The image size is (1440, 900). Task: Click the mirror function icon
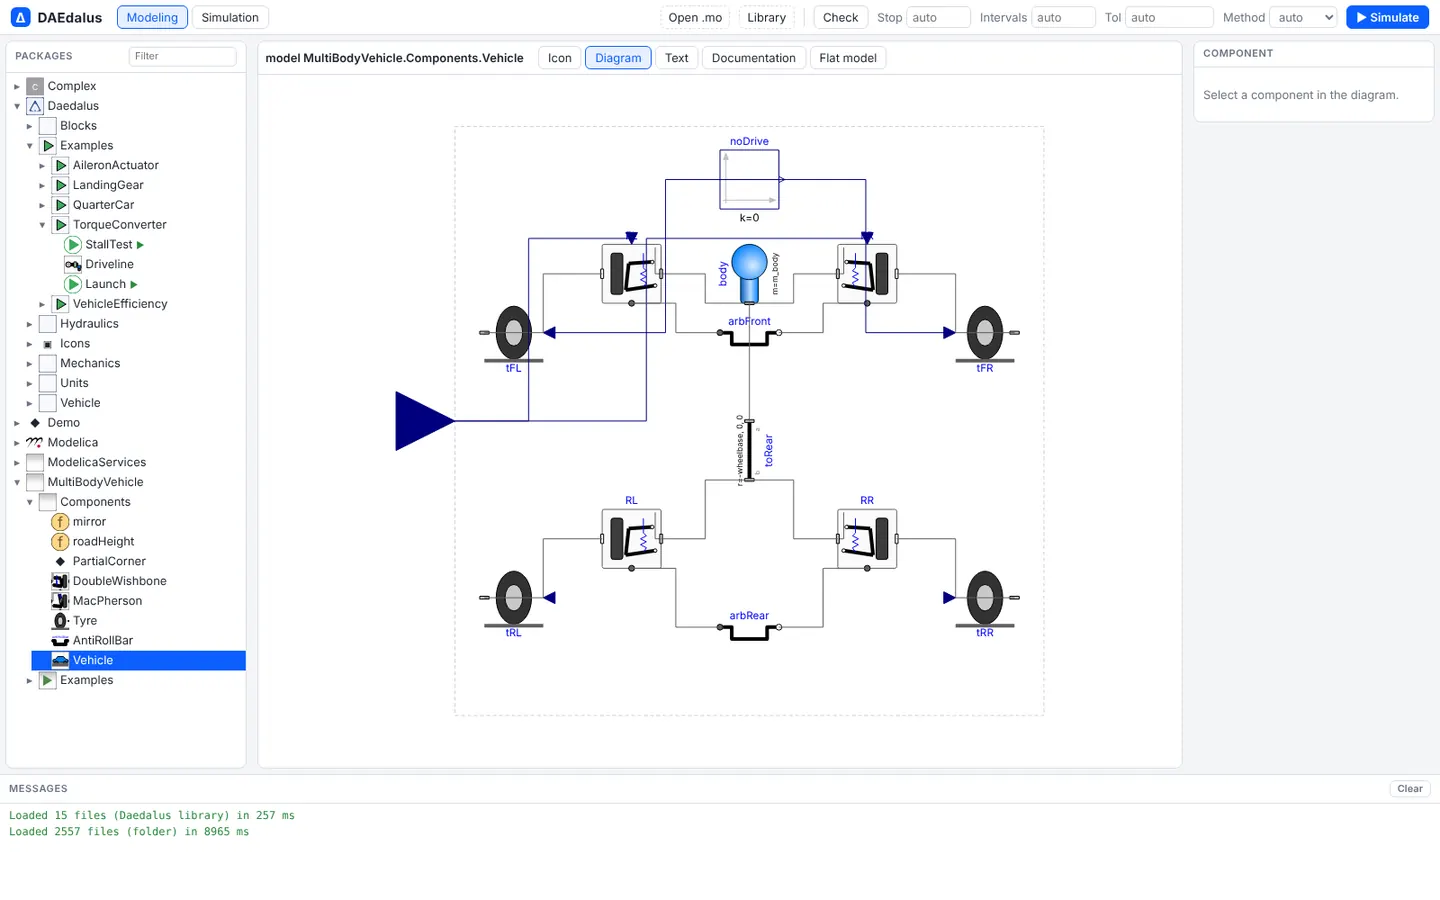60,522
